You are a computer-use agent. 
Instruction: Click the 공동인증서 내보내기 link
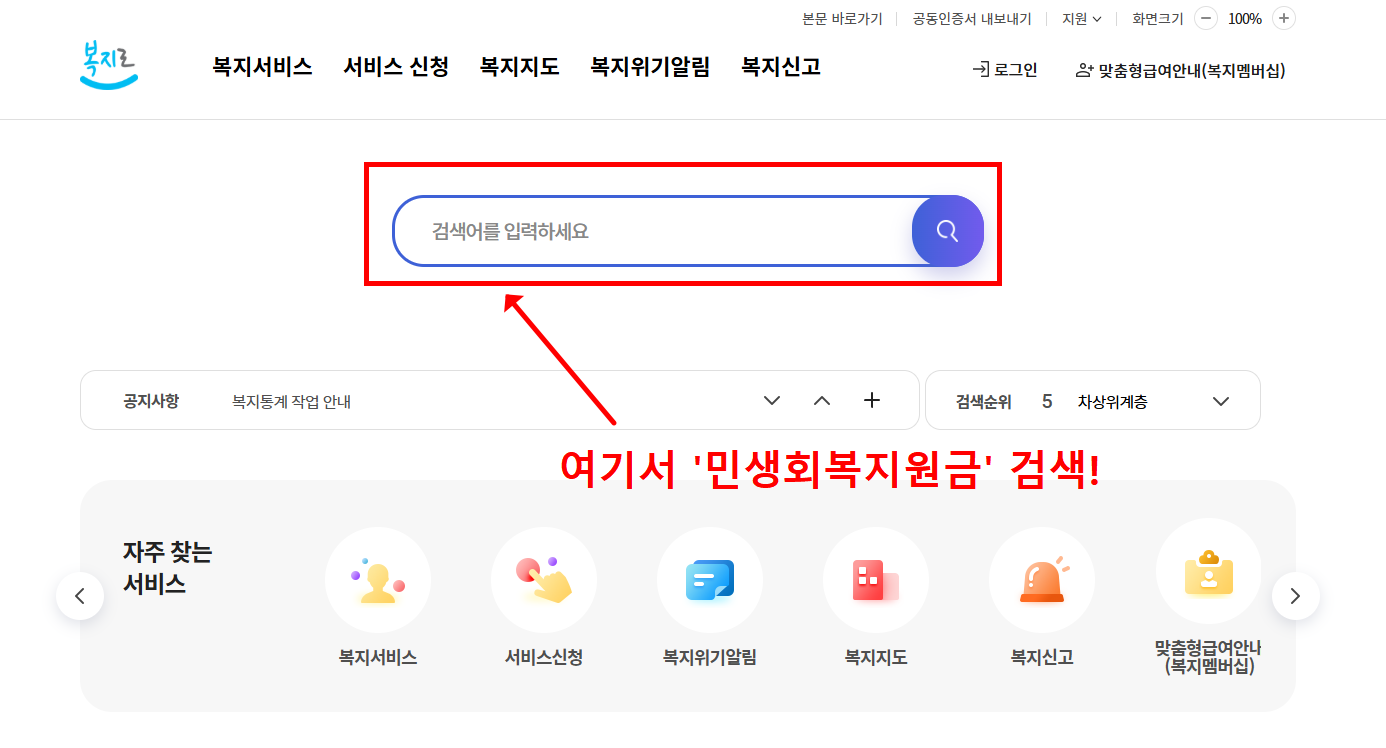click(x=971, y=18)
